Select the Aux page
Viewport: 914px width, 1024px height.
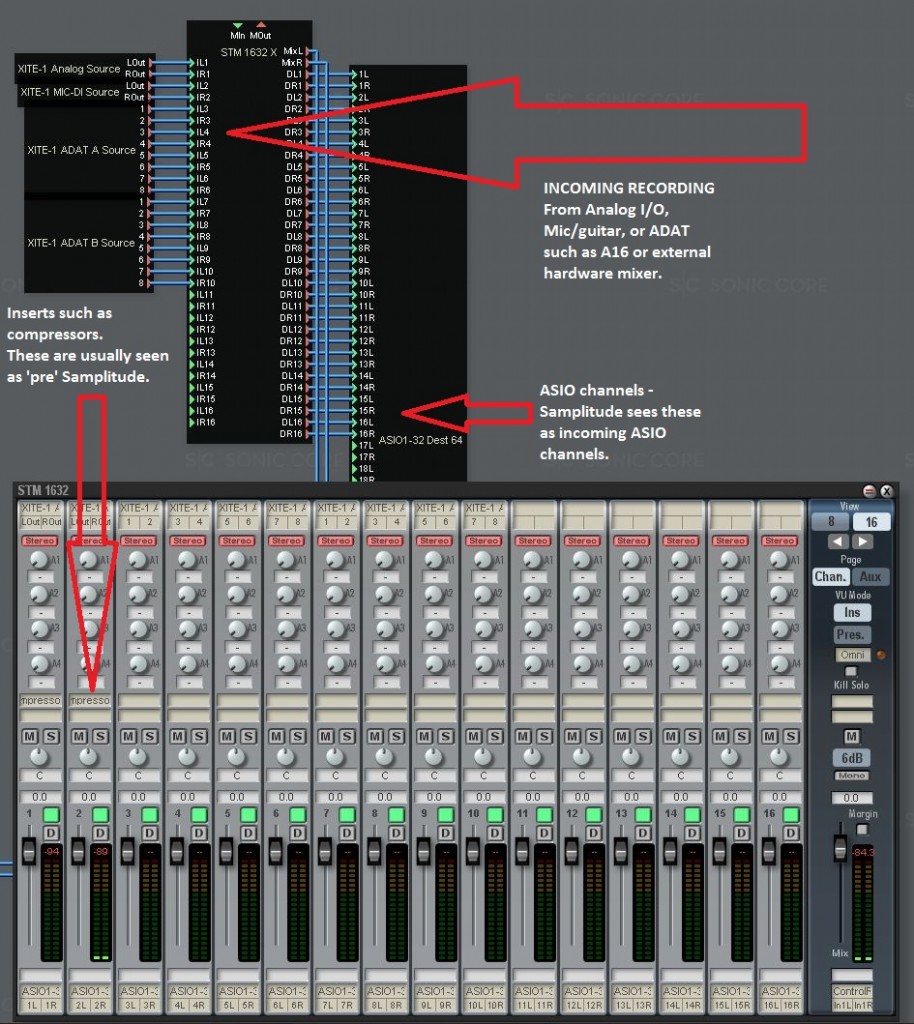click(871, 577)
